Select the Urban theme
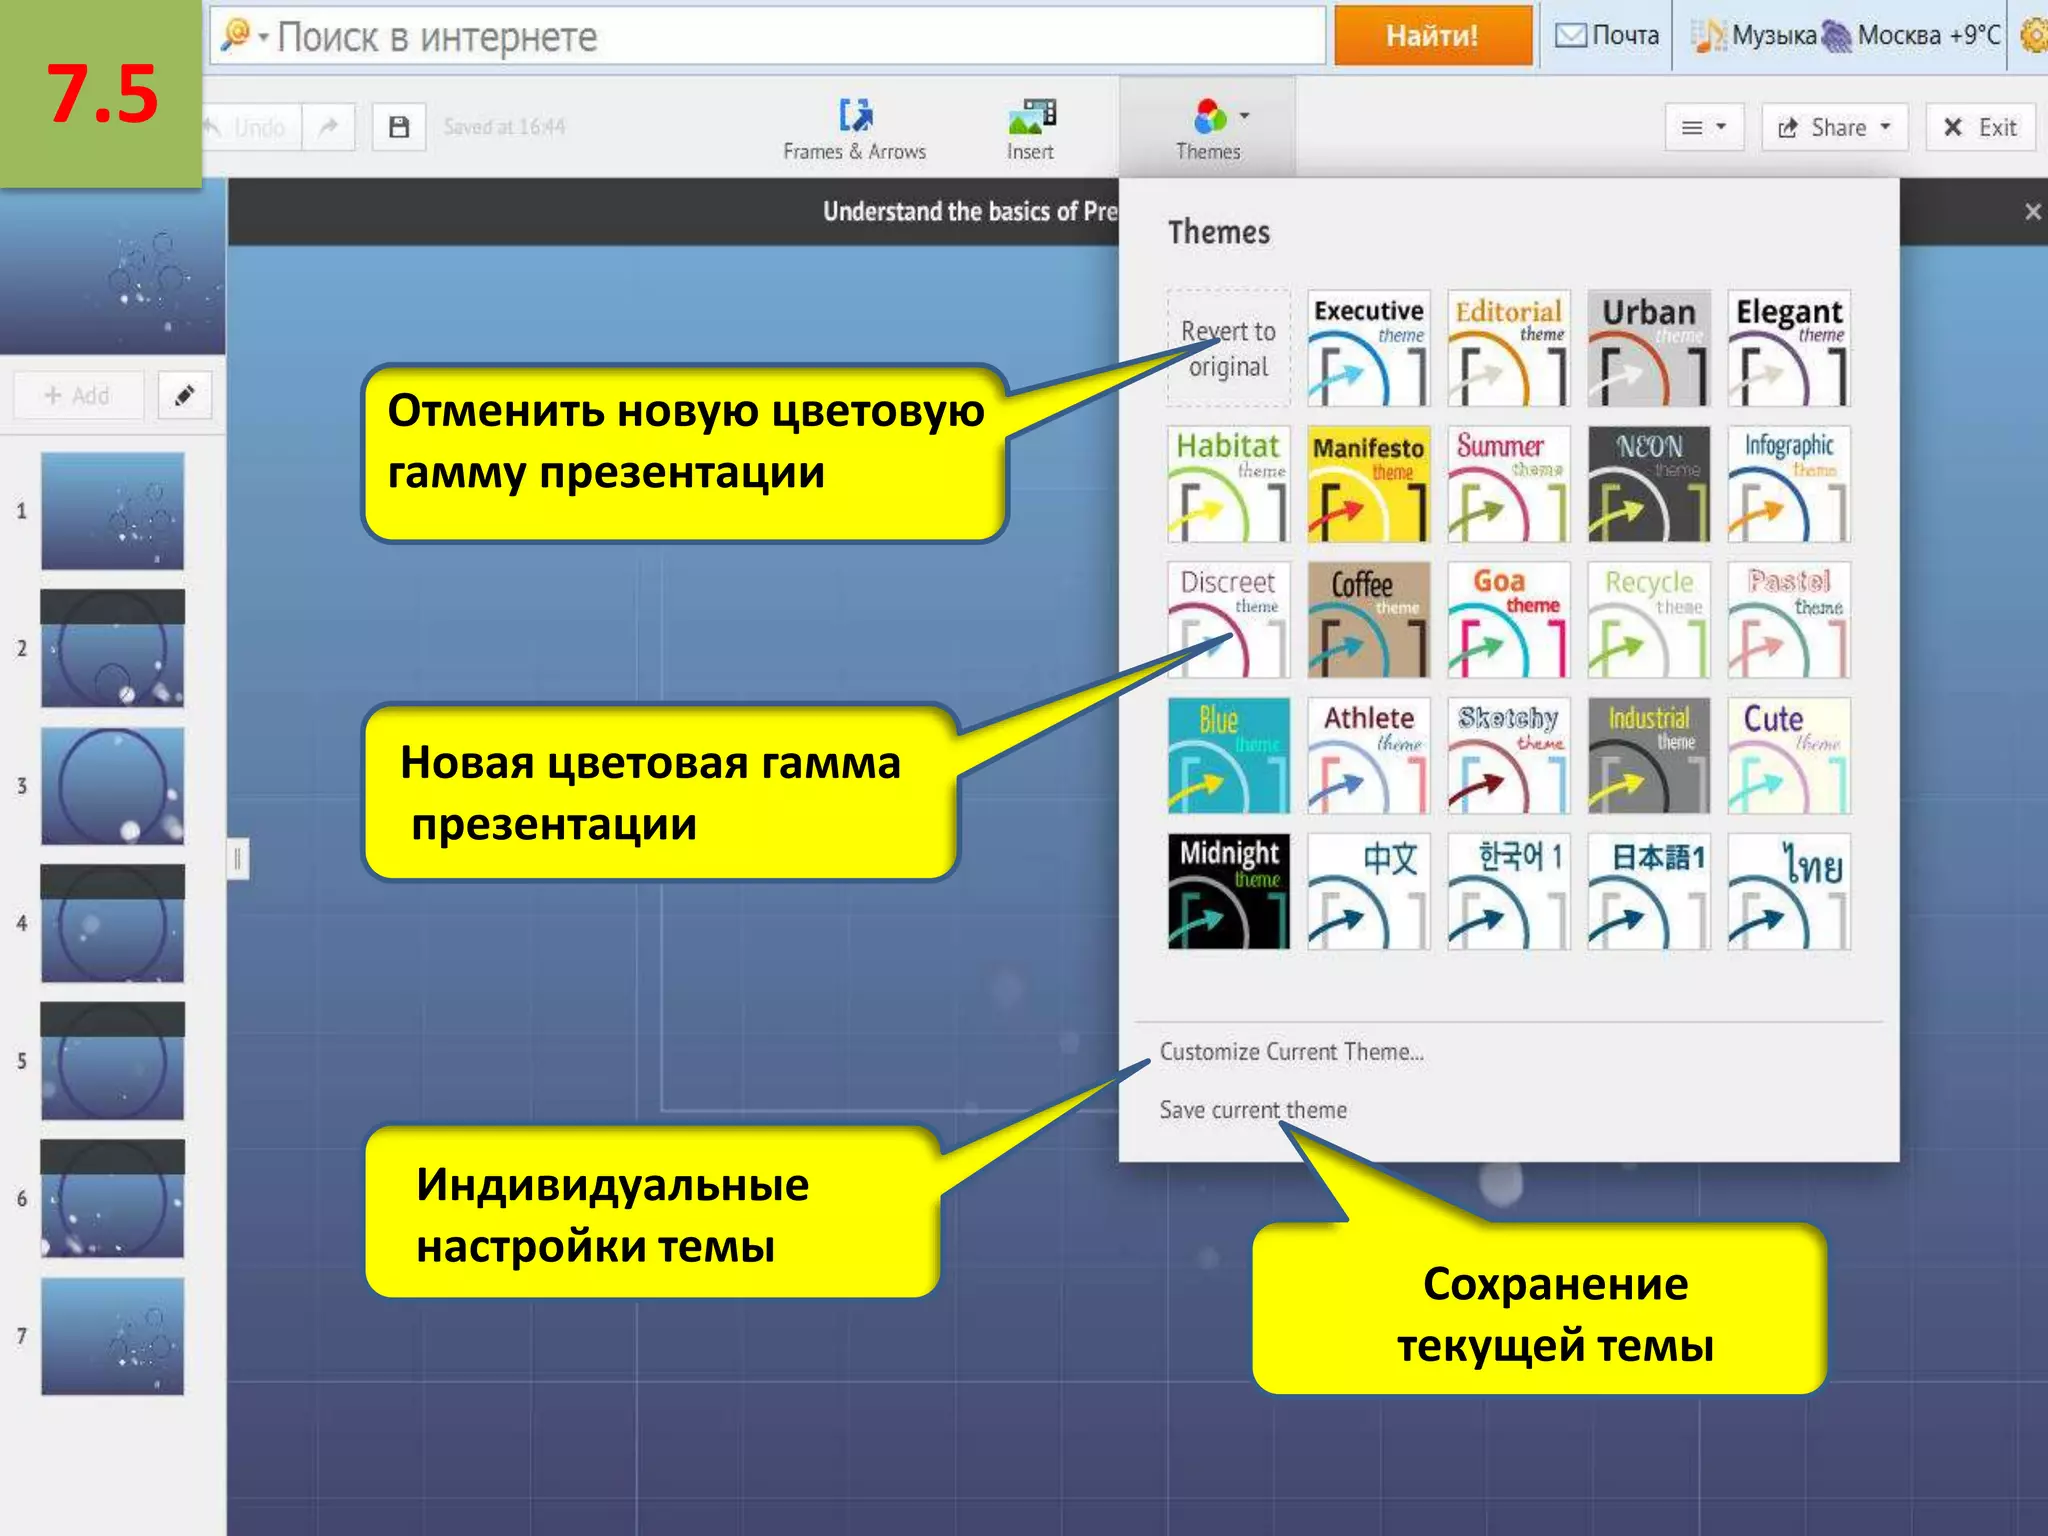Screen dimensions: 2048x1536 click(x=1648, y=348)
